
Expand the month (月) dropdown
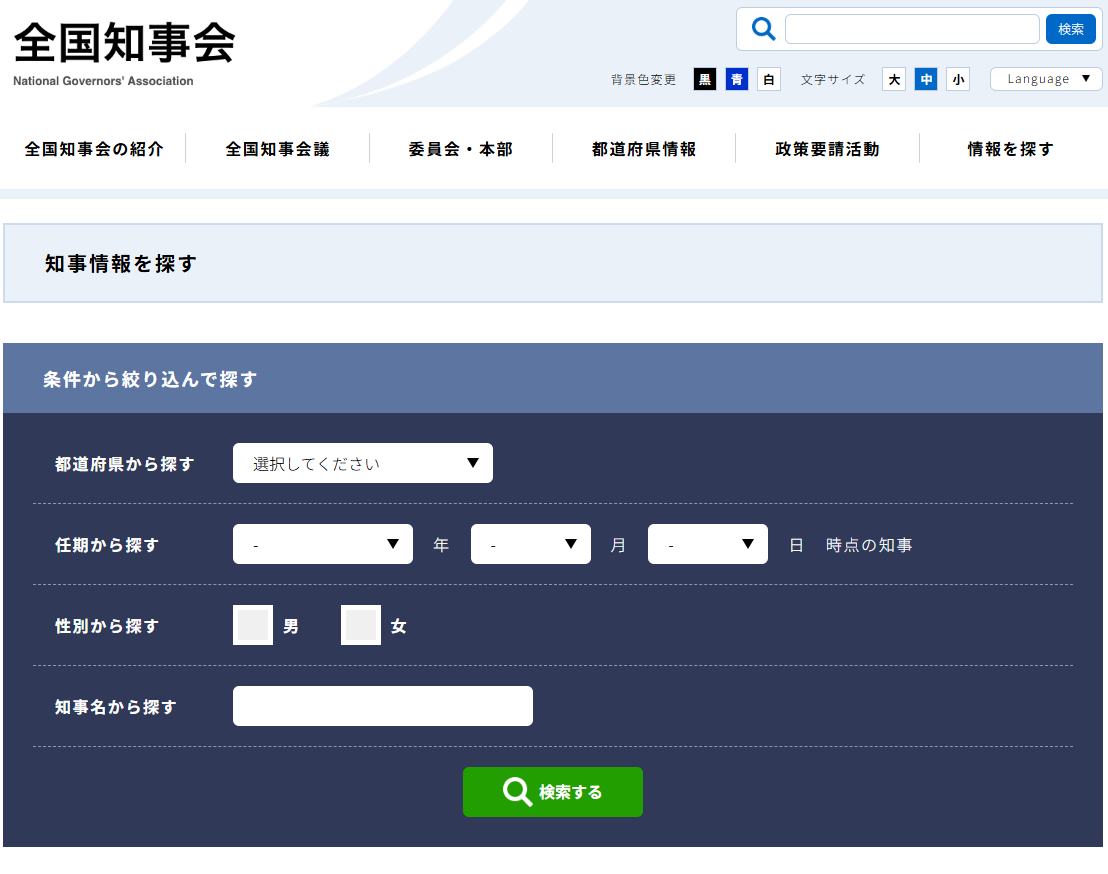click(531, 544)
